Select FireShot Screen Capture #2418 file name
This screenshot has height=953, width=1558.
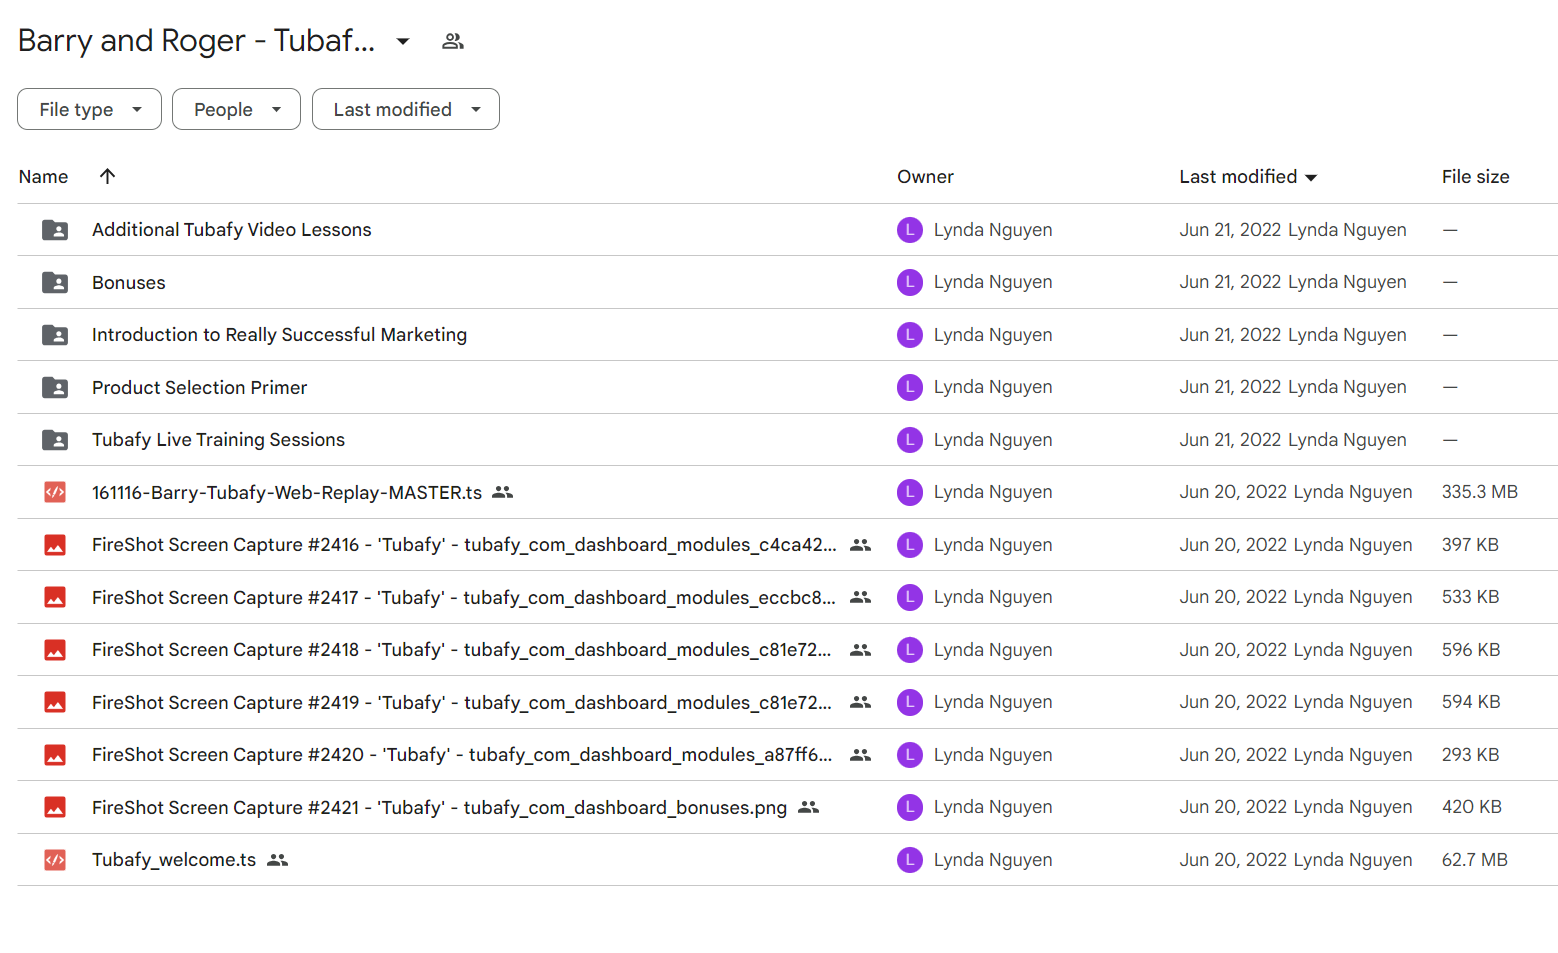(462, 650)
